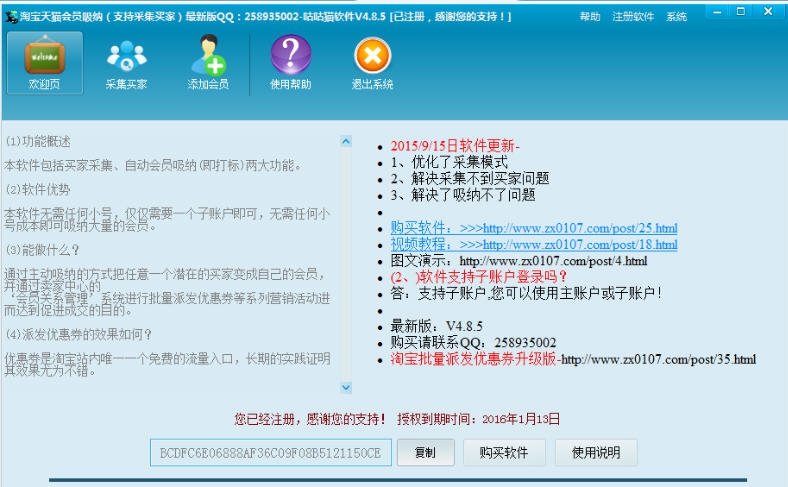Click the 2015/9/15日软件更新 heading

click(x=455, y=146)
